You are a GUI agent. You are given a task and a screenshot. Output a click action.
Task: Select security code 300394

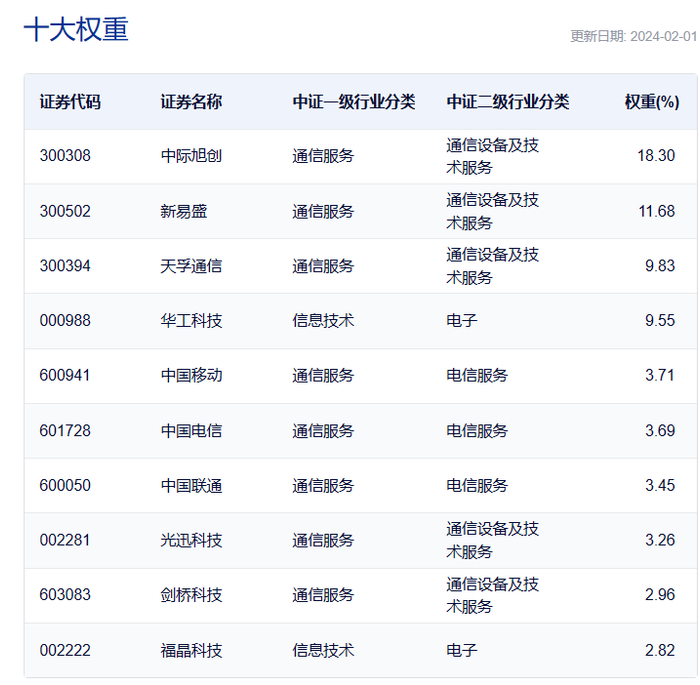(x=65, y=266)
